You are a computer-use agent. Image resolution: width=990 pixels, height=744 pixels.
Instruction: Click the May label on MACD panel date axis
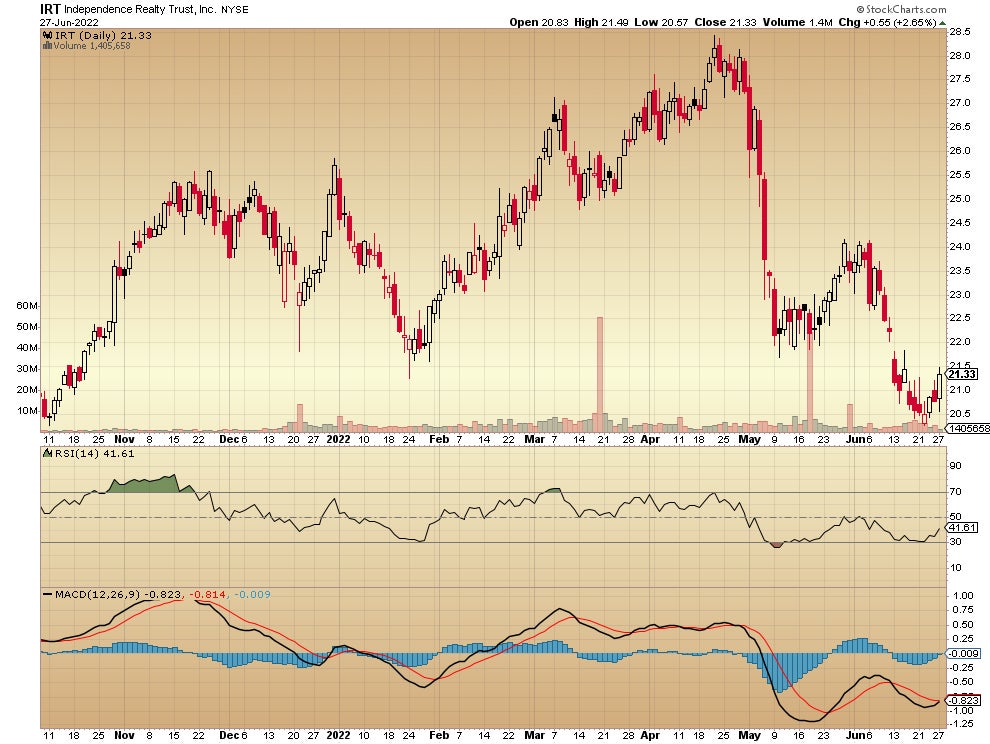coord(749,735)
